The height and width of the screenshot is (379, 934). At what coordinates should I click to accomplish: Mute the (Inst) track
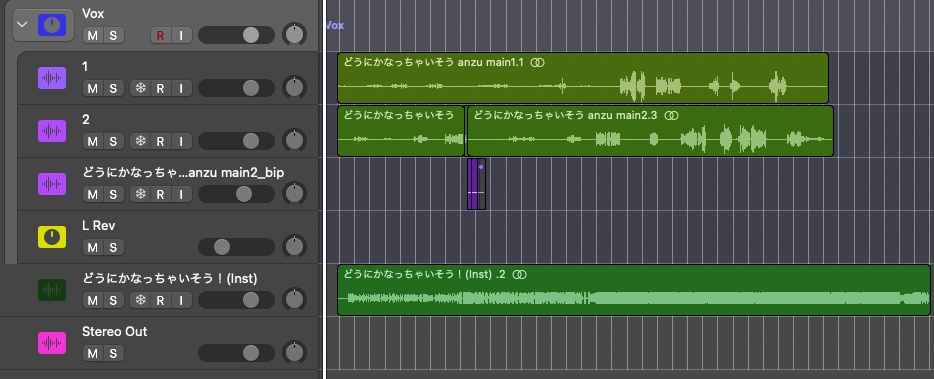click(x=92, y=300)
